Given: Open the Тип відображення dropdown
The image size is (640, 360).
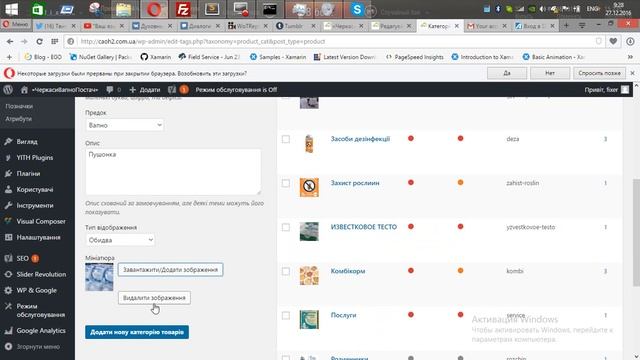Looking at the screenshot, I should coord(120,240).
